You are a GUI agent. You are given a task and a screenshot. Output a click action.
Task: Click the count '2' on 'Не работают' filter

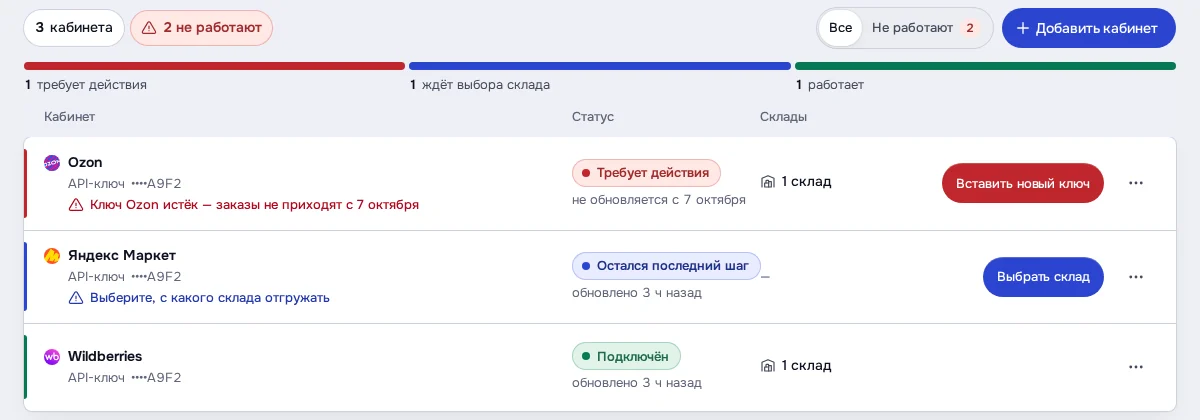coord(969,28)
